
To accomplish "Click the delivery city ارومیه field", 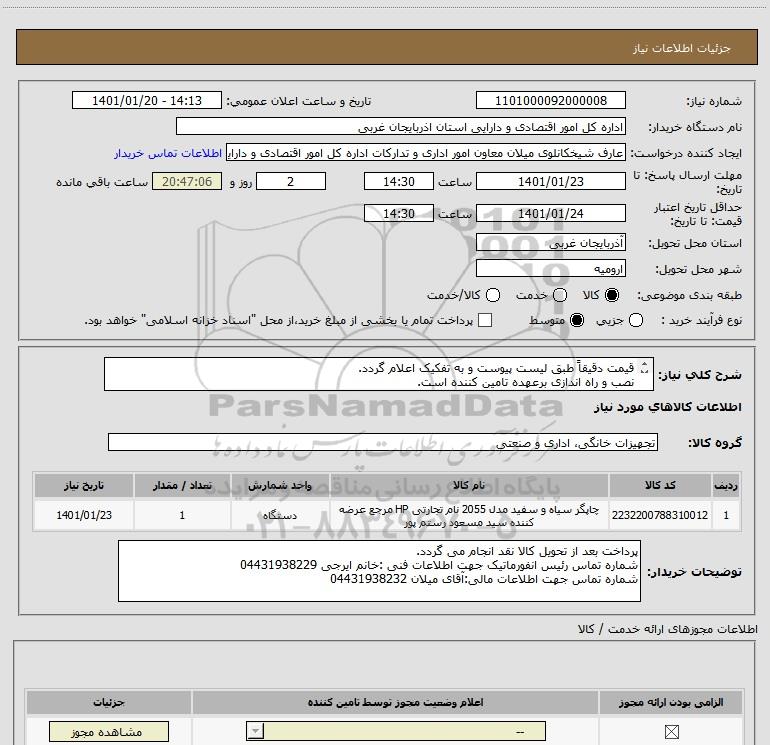I will (550, 269).
